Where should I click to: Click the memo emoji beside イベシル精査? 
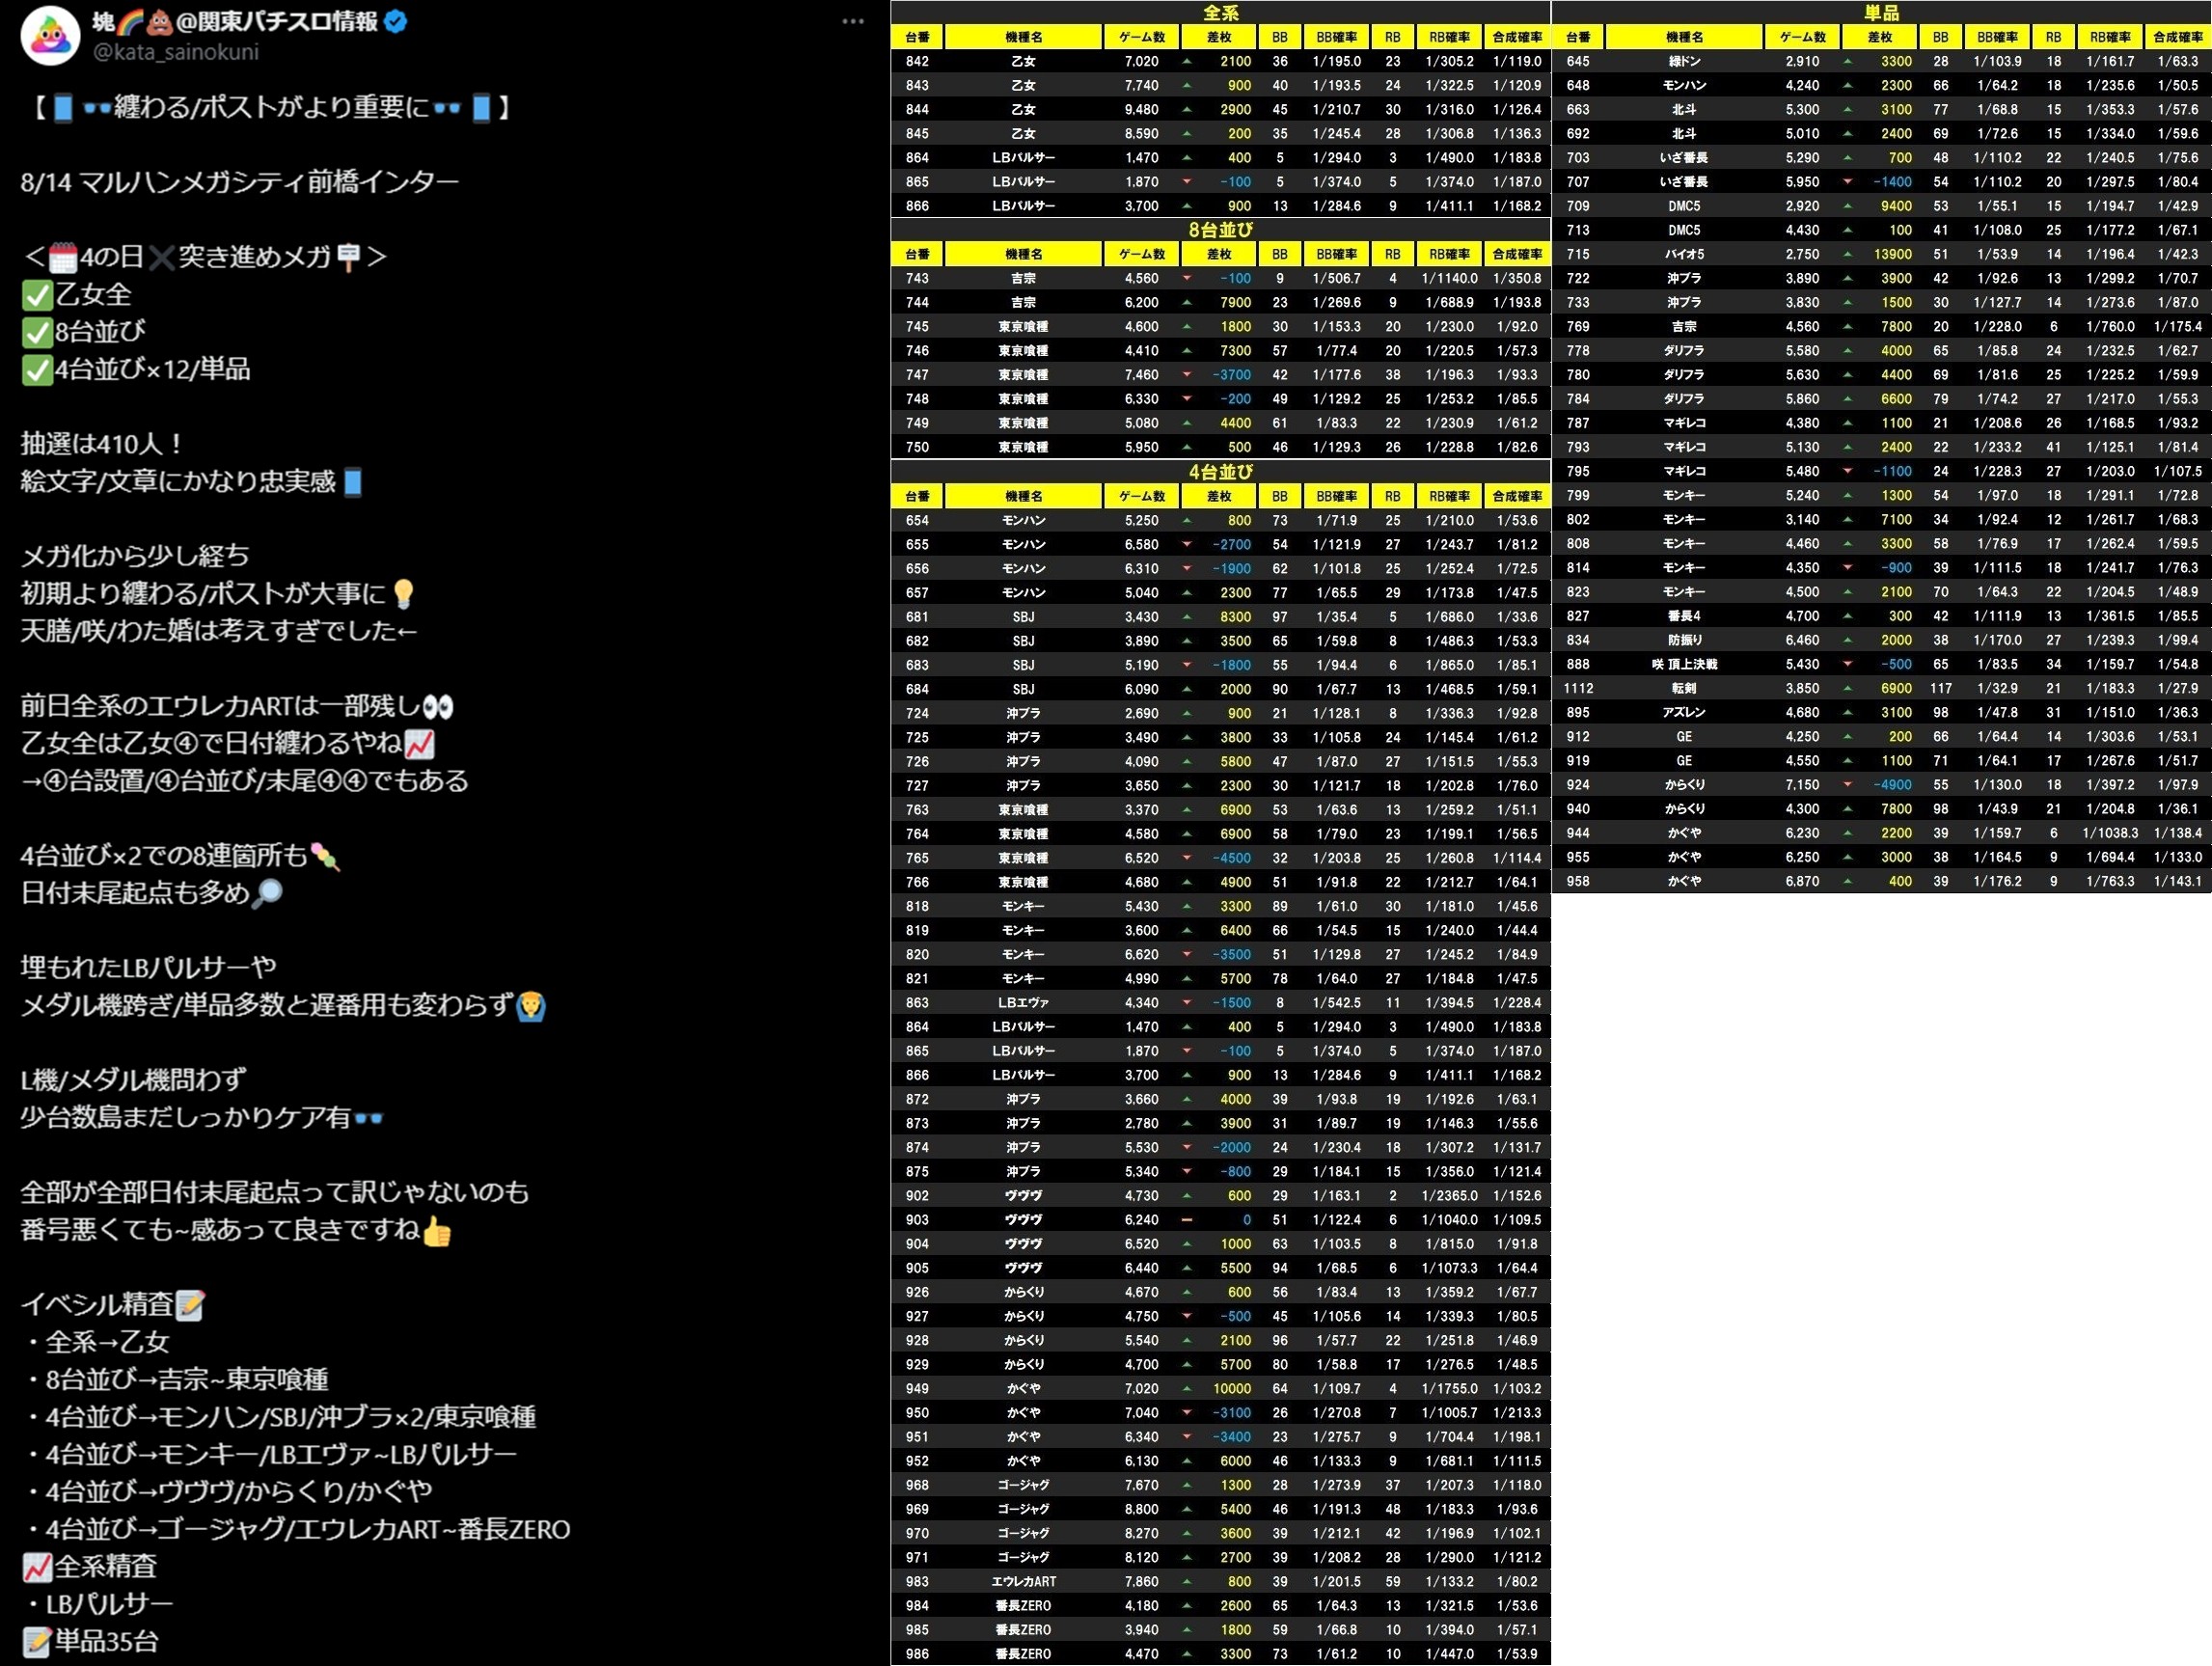190,1305
